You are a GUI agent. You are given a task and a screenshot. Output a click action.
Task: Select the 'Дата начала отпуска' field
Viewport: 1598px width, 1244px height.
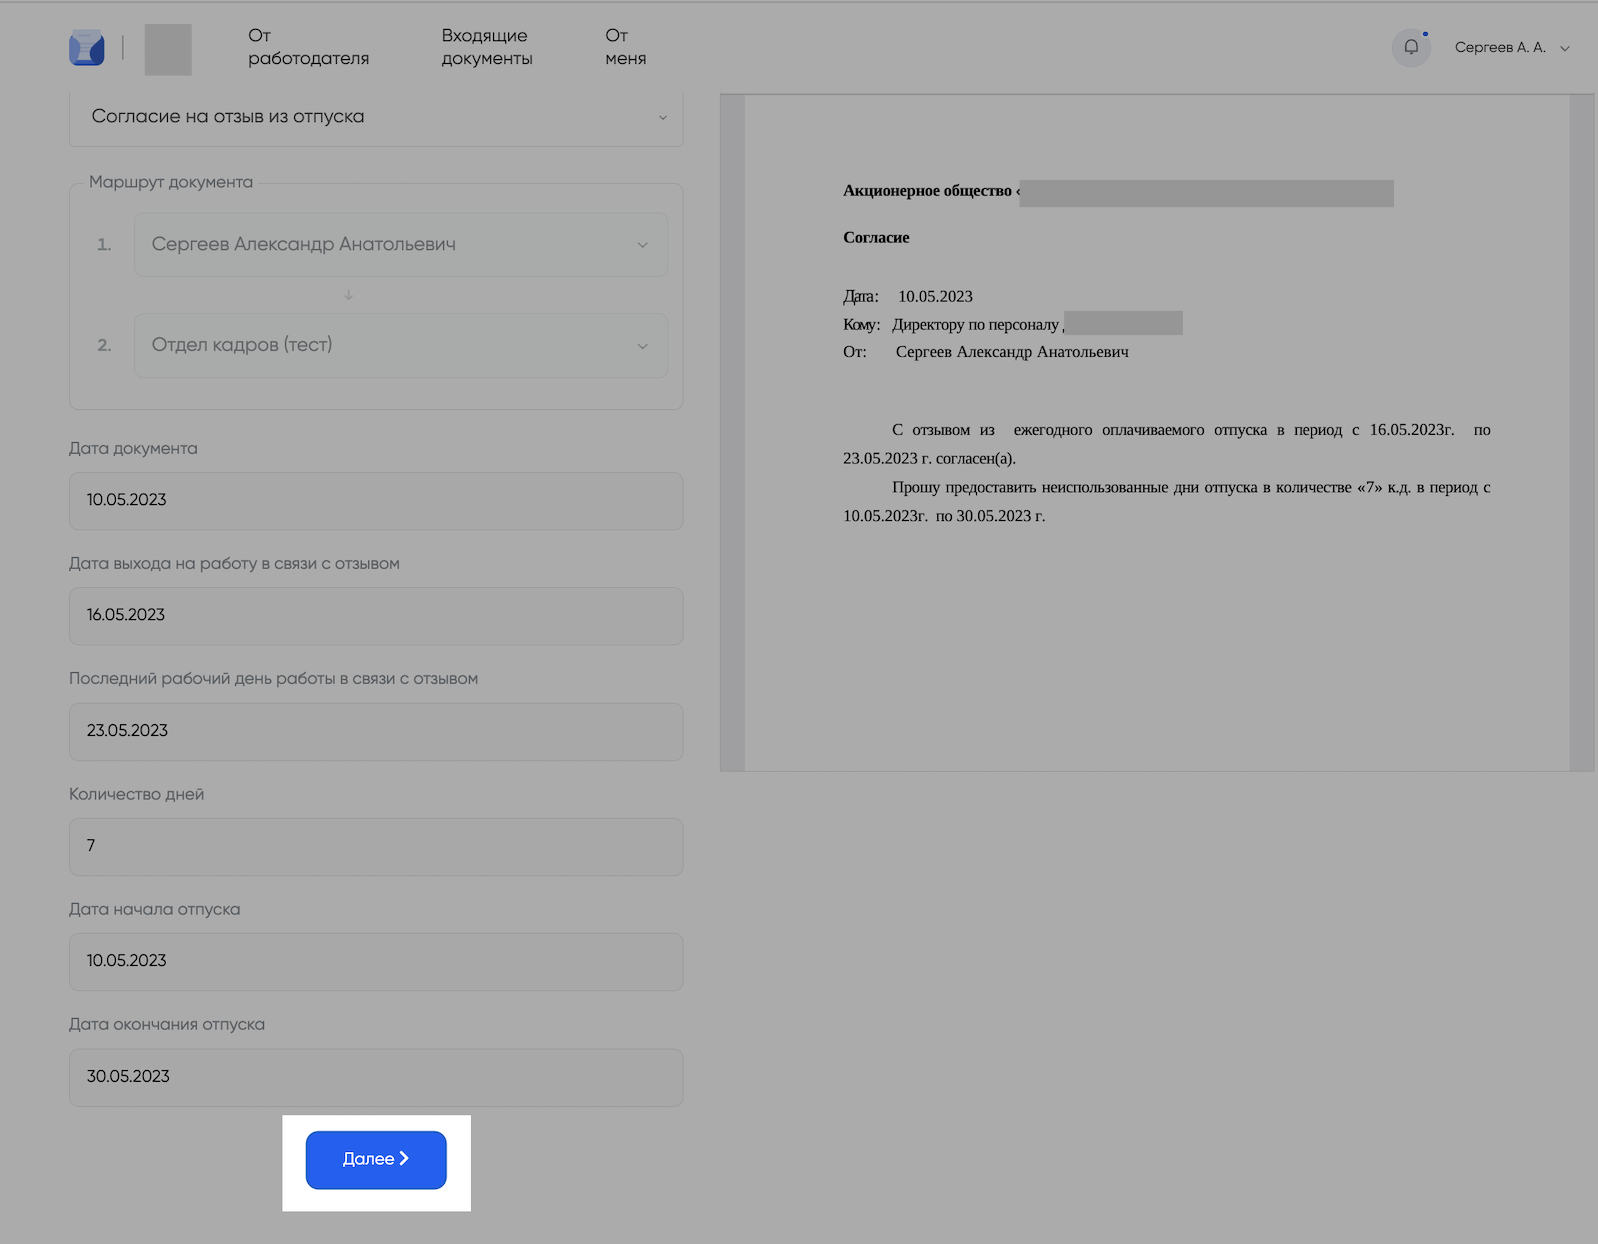pyautogui.click(x=375, y=961)
